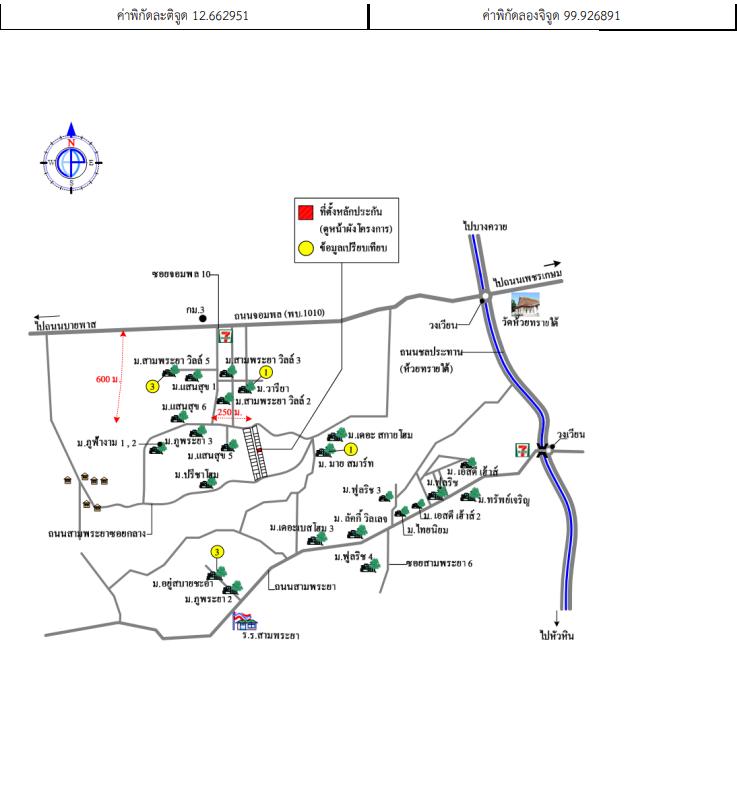
Task: Click yellow marker 3 near ม.สามพระยา วิลล์ 5
Action: pyautogui.click(x=152, y=386)
